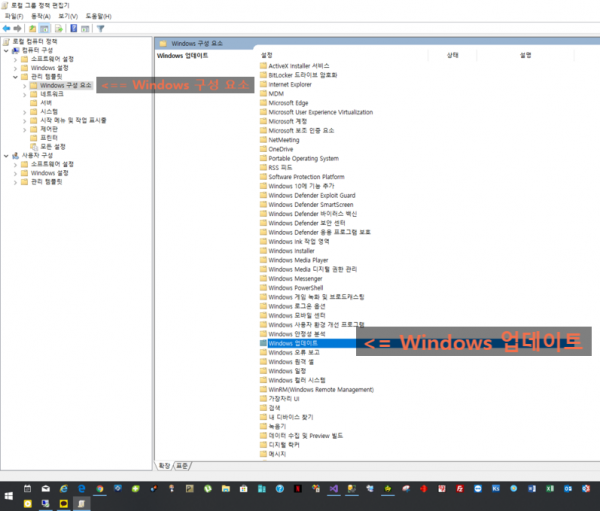Viewport: 600px width, 511px height.
Task: Select the Microsoft Edge folder
Action: tap(288, 103)
